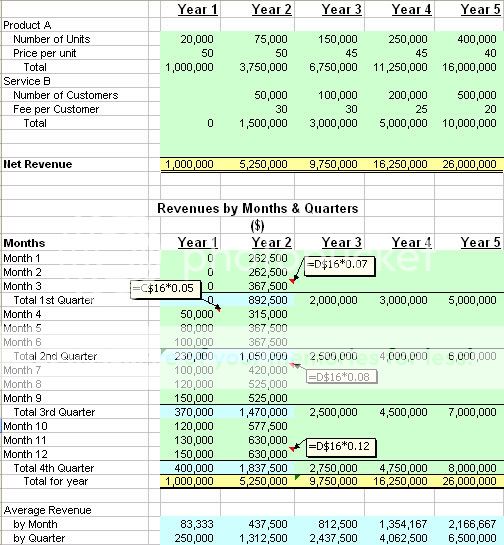This screenshot has height=545, width=504.
Task: Select by Quarter average Year 3 value 2,437,500
Action: tap(333, 538)
